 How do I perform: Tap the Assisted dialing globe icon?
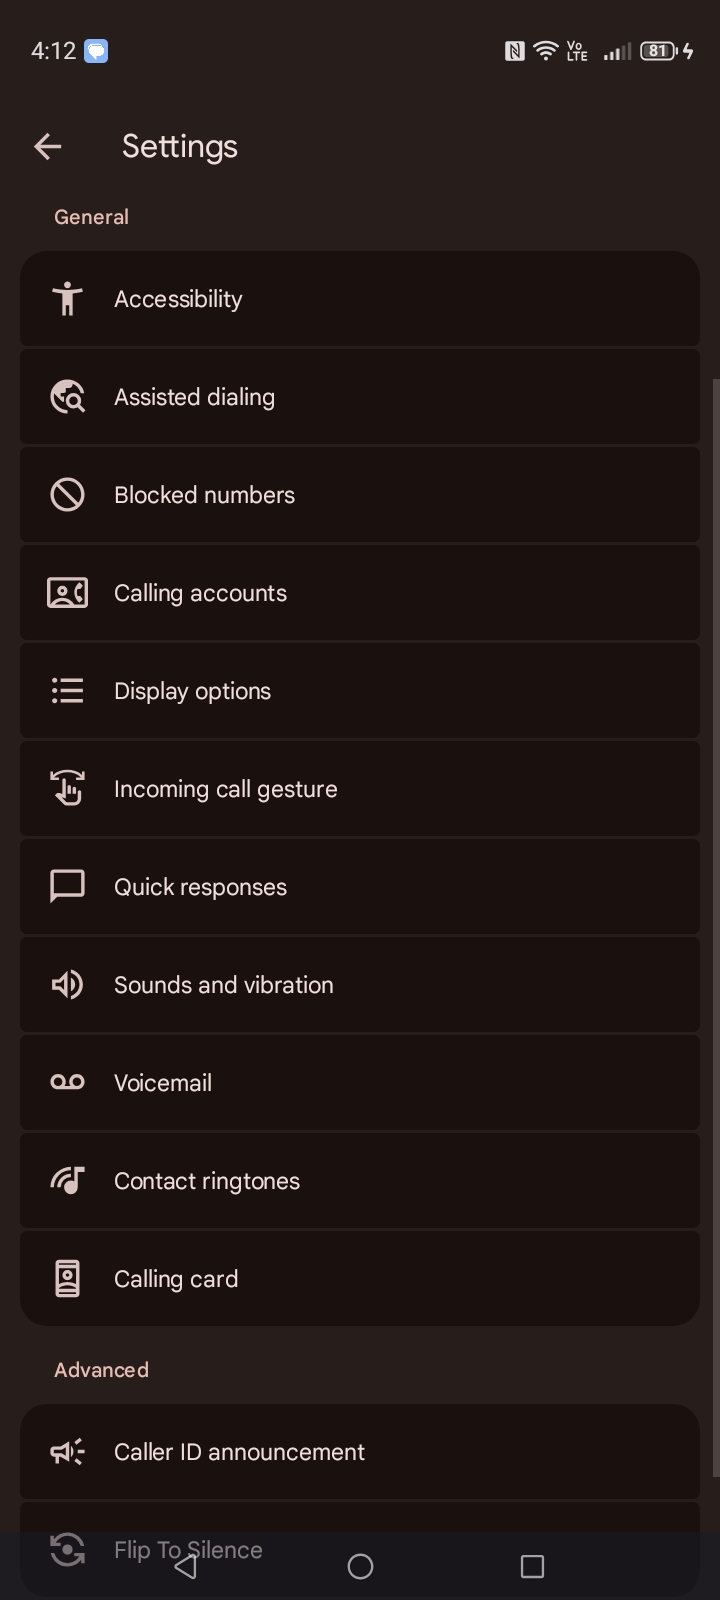67,397
